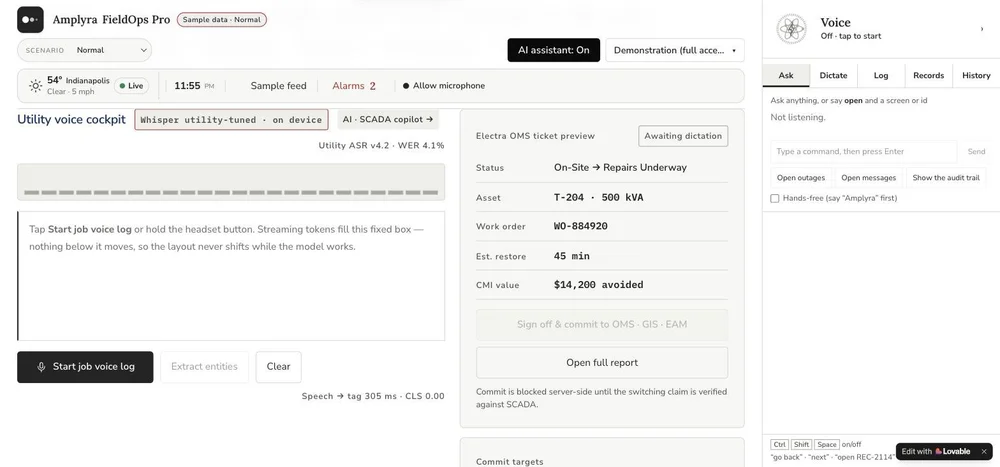
Task: Click CMI value $14,200 avoided
Action: (598, 285)
